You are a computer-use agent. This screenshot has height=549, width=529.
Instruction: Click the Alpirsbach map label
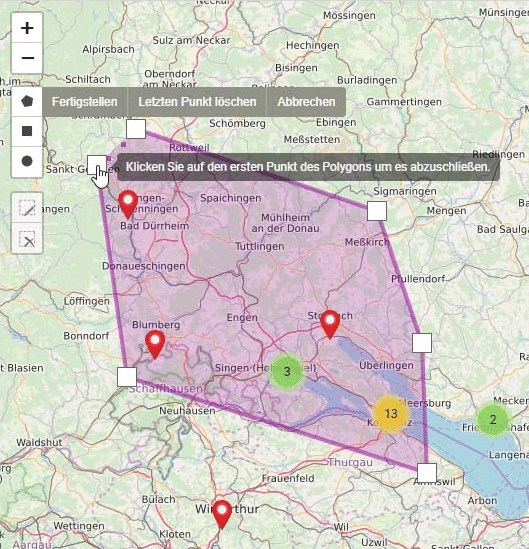click(109, 50)
